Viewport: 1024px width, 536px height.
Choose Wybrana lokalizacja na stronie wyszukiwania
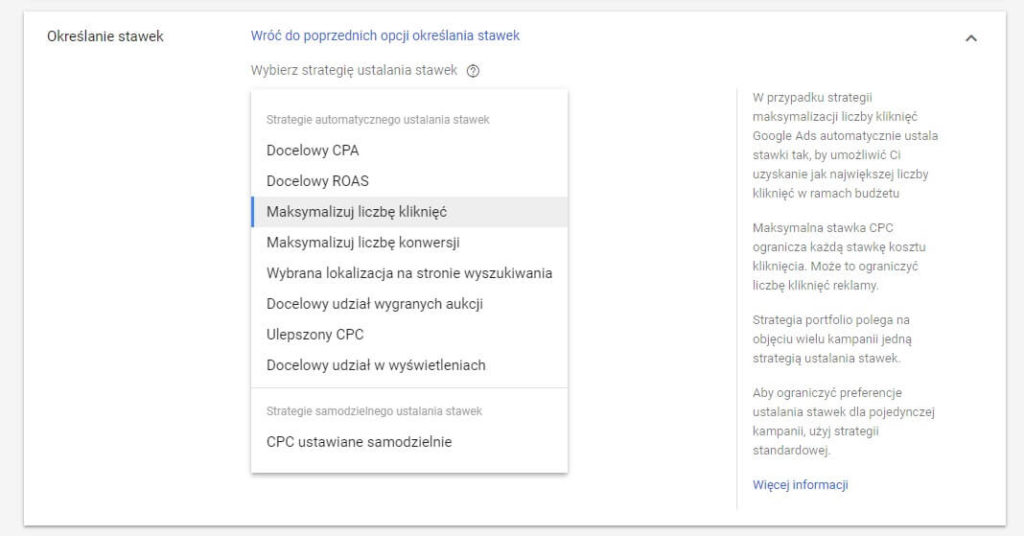tap(409, 274)
